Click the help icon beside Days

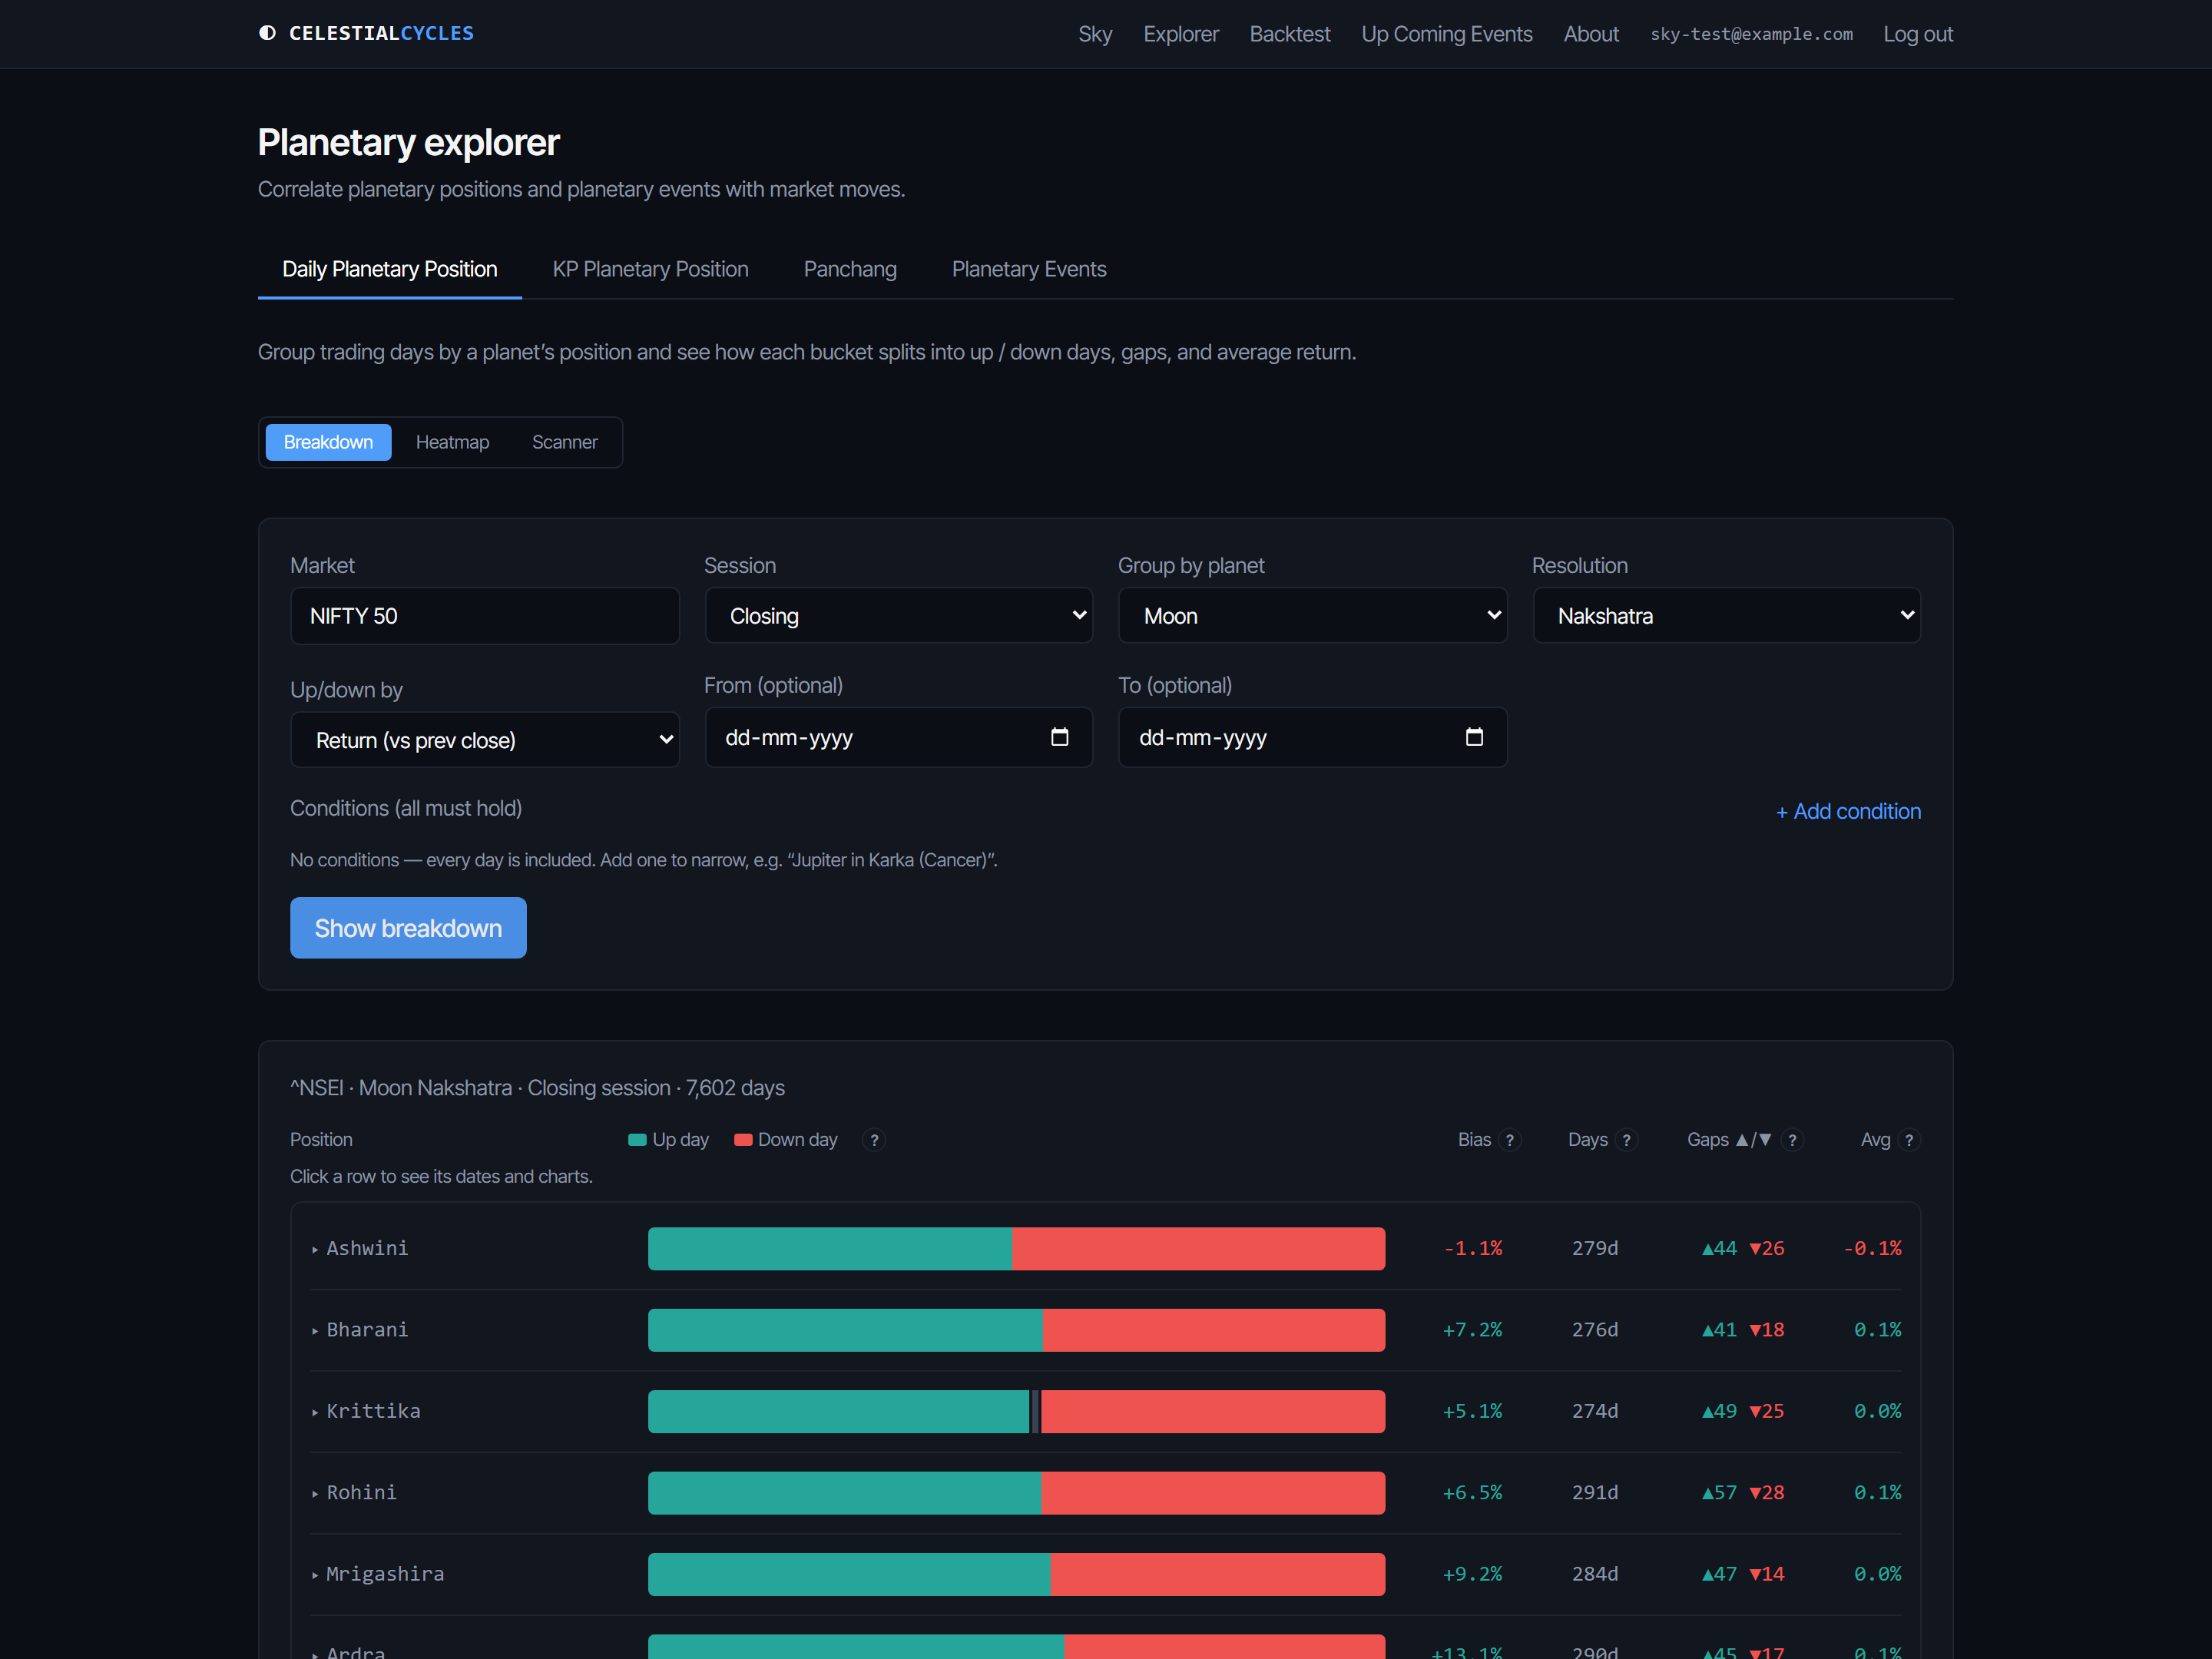1626,1140
